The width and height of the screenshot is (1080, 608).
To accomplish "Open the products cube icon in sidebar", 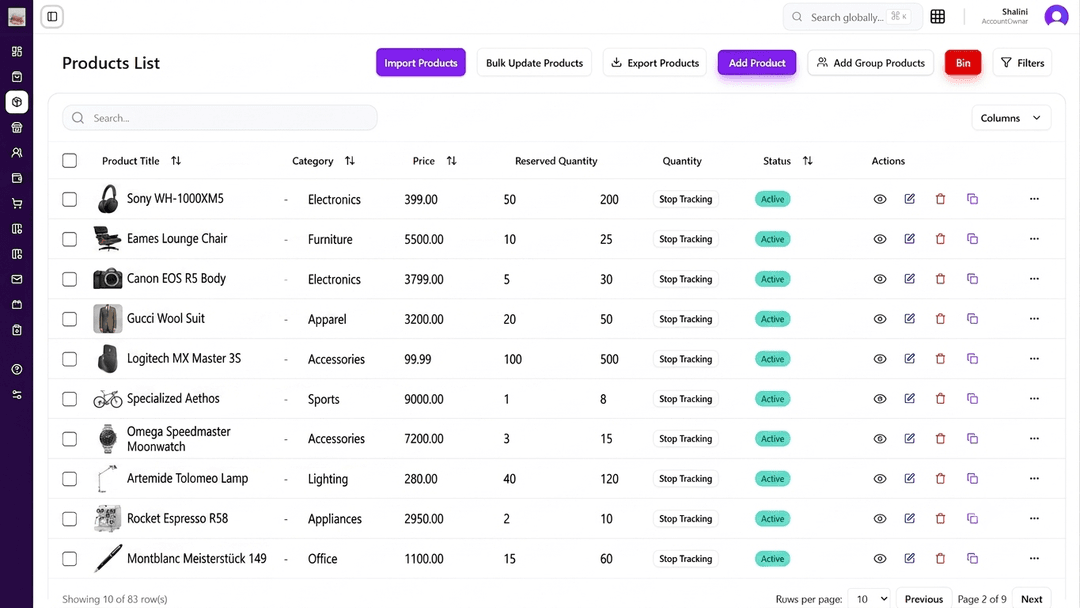I will pos(17,102).
